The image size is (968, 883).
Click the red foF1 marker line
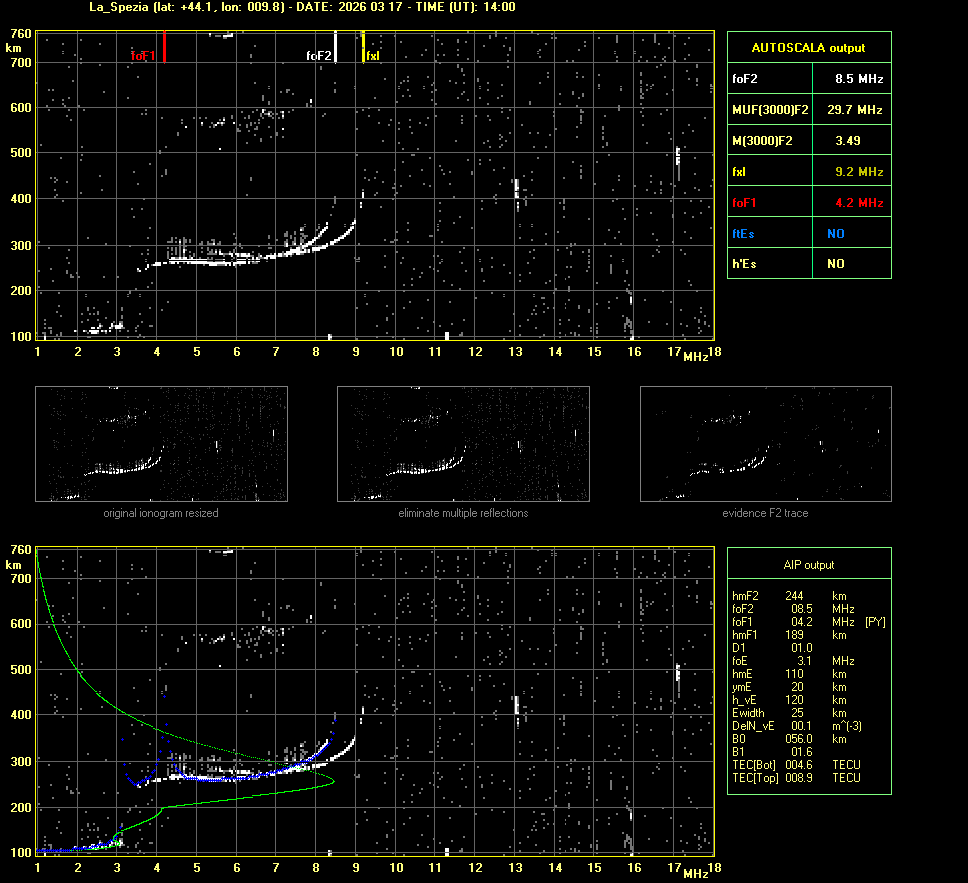164,47
